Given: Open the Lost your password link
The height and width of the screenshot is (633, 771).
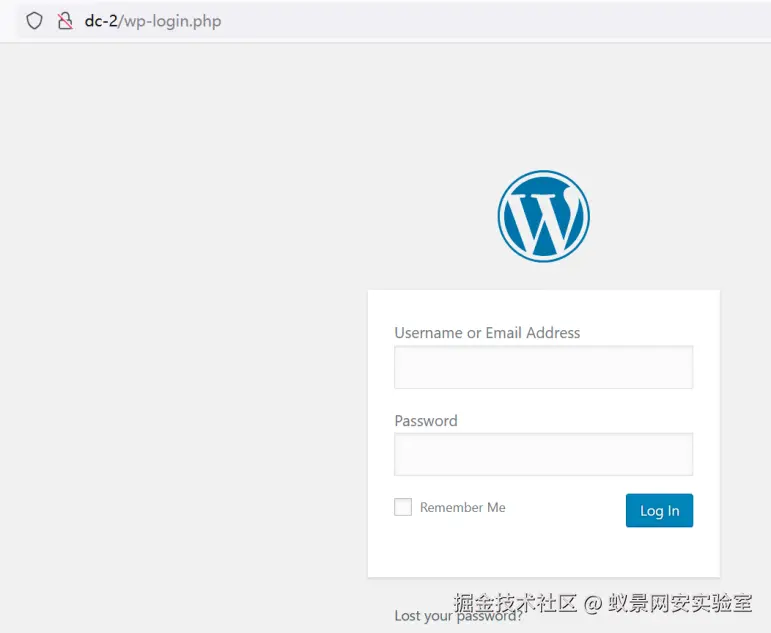Looking at the screenshot, I should pyautogui.click(x=458, y=616).
